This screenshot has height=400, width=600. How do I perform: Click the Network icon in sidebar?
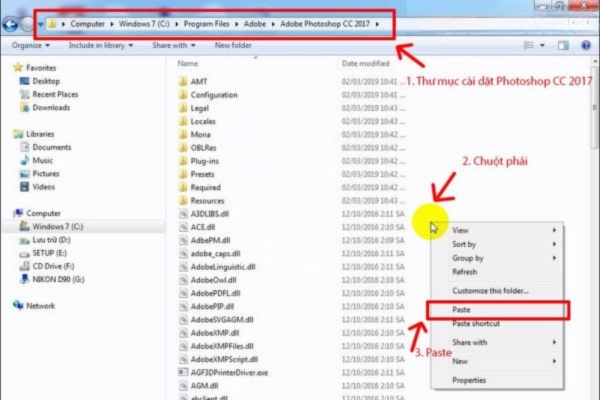point(19,306)
